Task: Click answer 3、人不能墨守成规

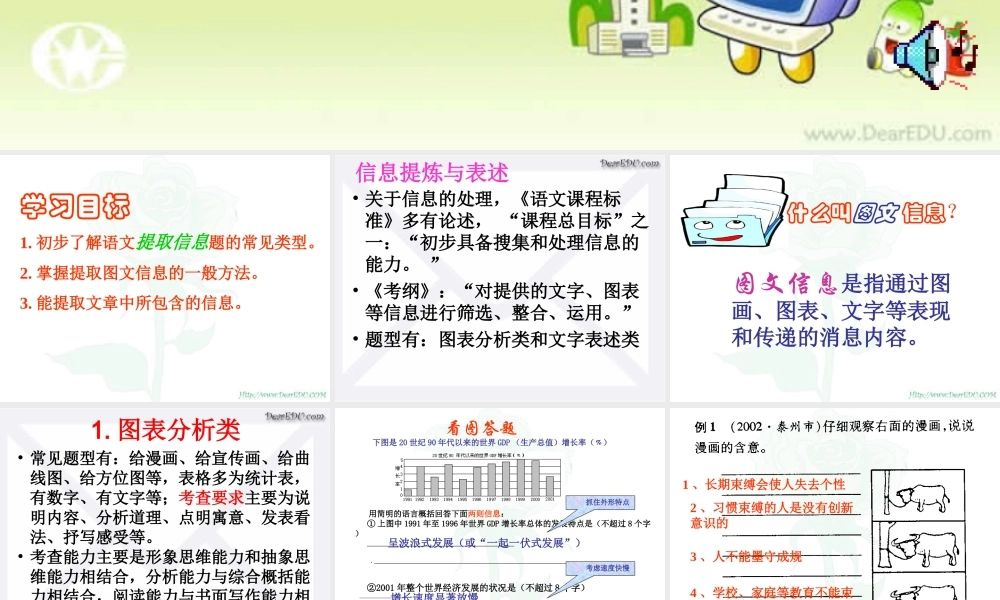Action: coord(746,557)
